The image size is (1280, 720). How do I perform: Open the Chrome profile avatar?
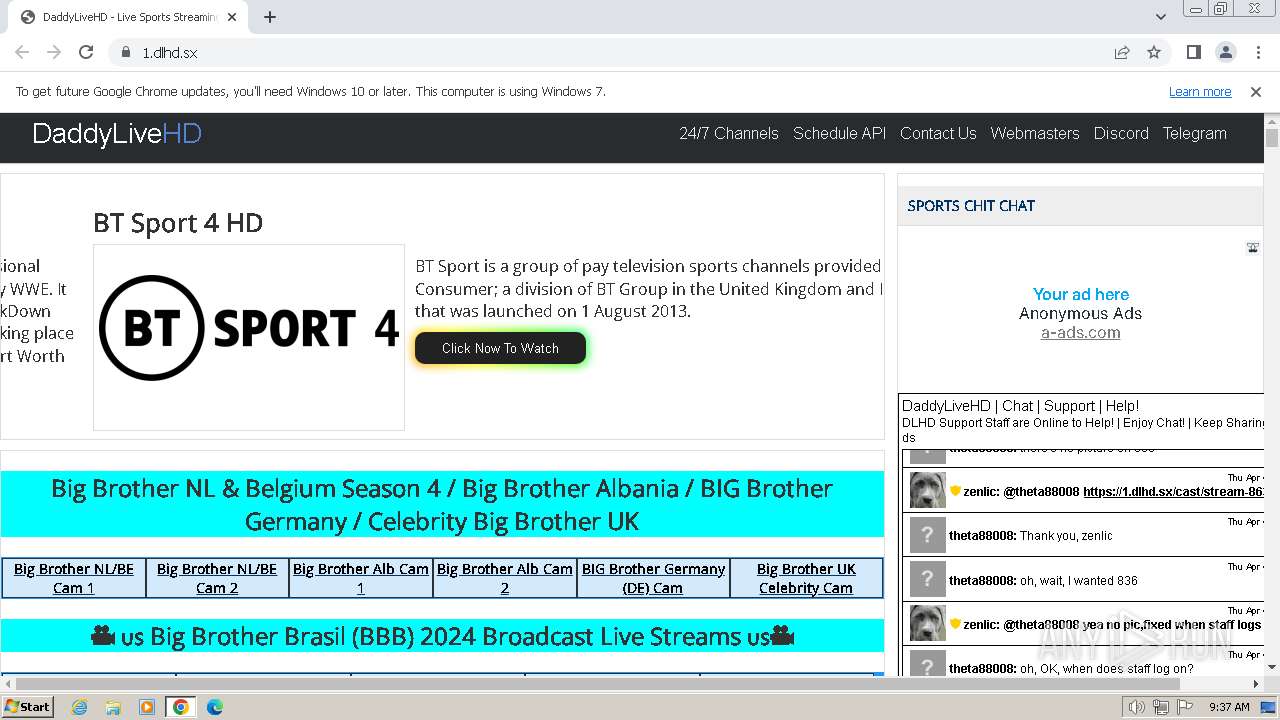tap(1225, 52)
